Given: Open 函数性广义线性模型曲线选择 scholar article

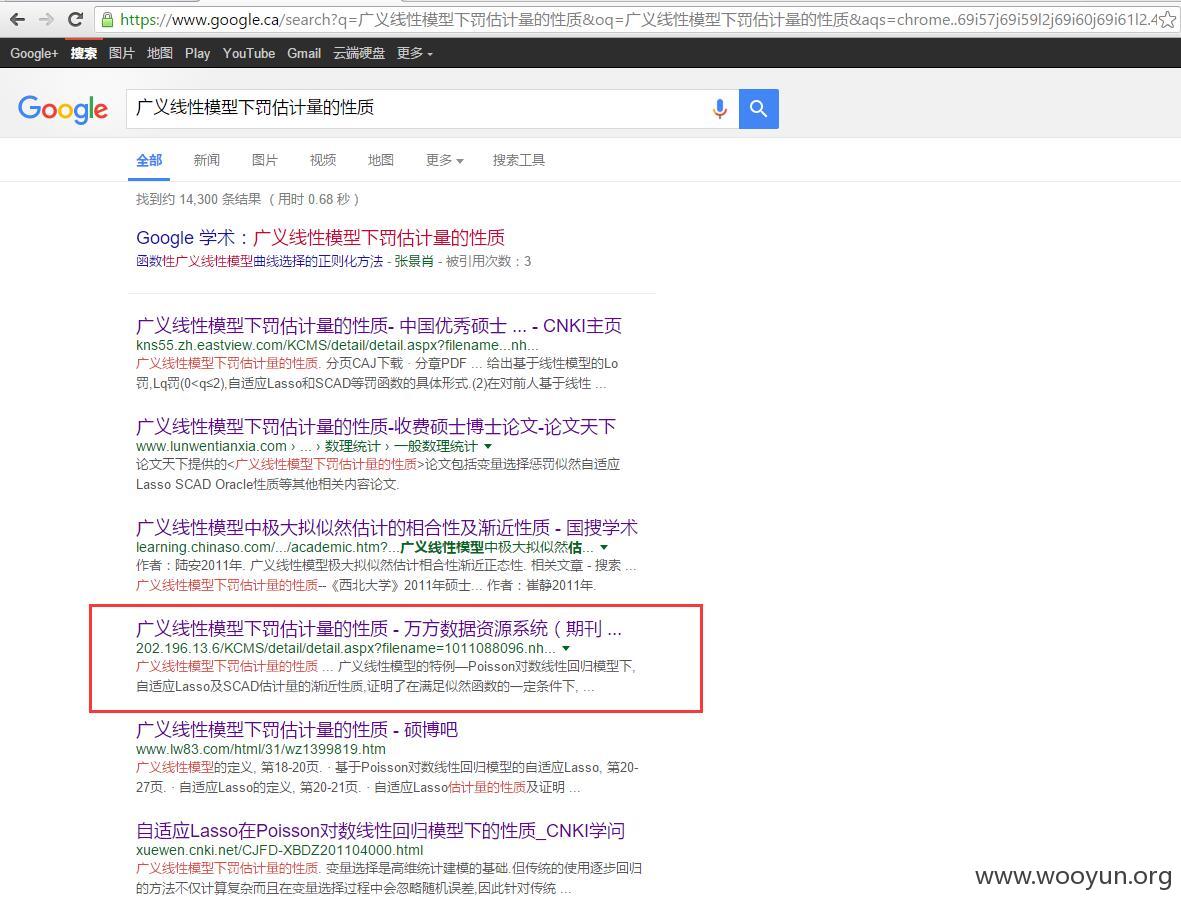Looking at the screenshot, I should 259,261.
